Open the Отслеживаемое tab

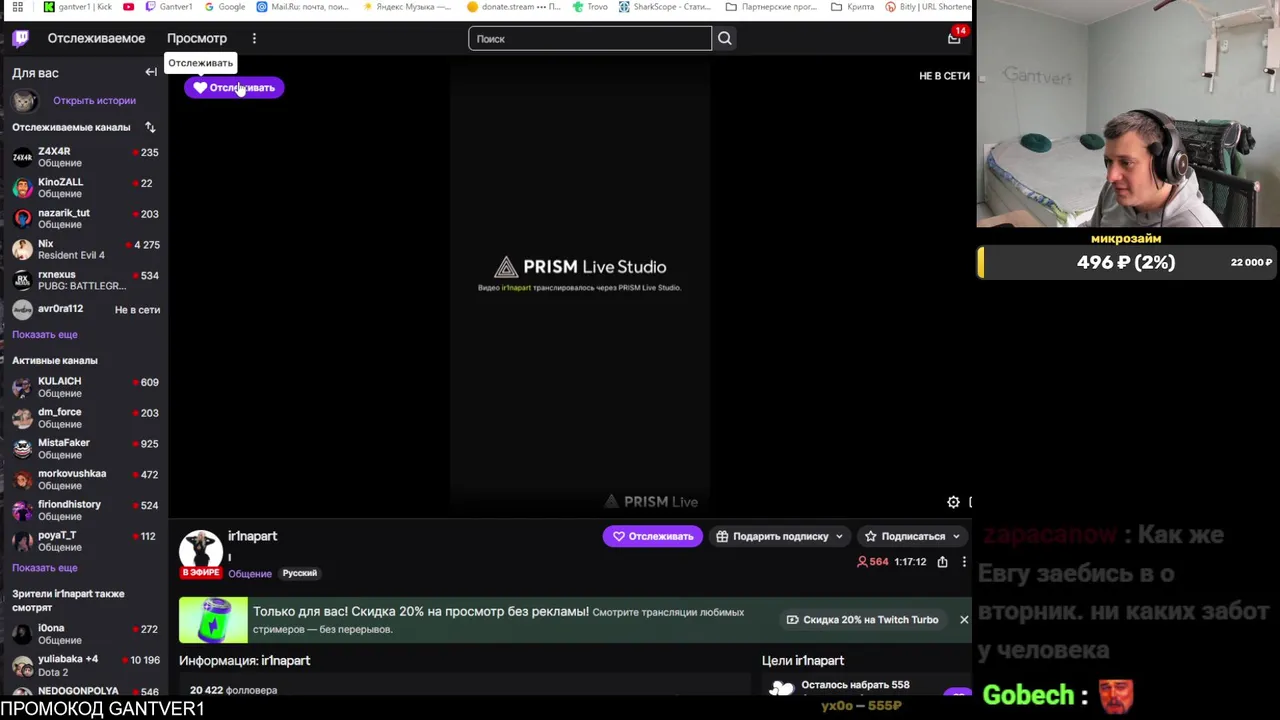(96, 39)
